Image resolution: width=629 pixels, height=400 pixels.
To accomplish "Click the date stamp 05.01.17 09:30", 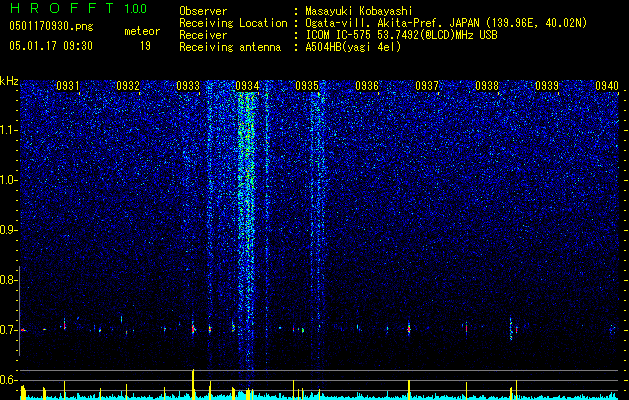I will (x=51, y=46).
